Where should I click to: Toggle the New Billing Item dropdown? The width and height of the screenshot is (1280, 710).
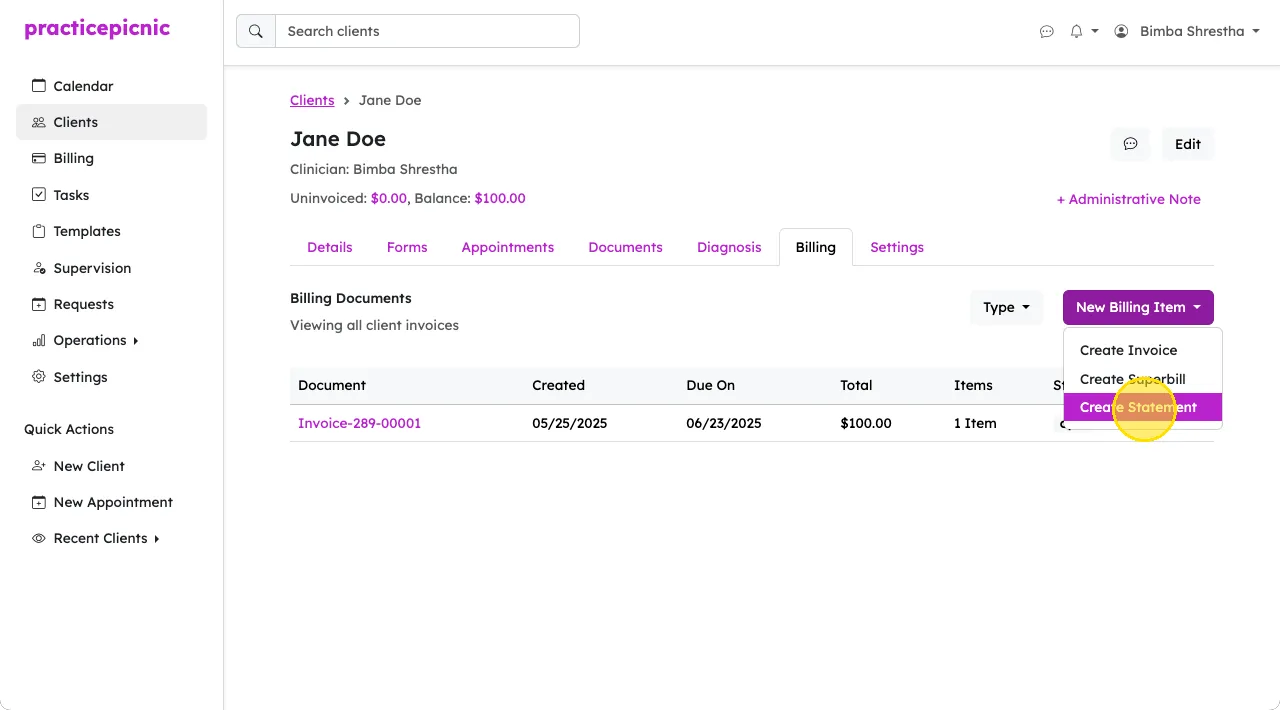(1138, 307)
